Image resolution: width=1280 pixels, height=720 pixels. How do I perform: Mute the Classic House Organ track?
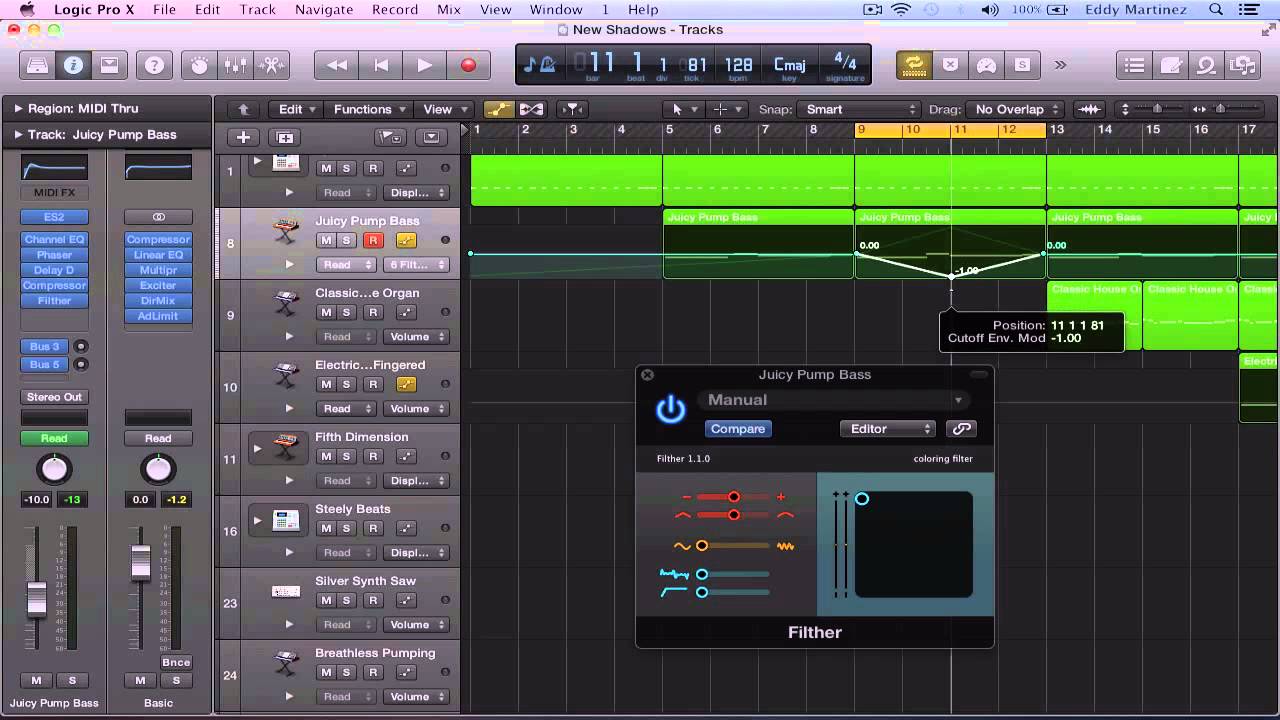pyautogui.click(x=326, y=312)
